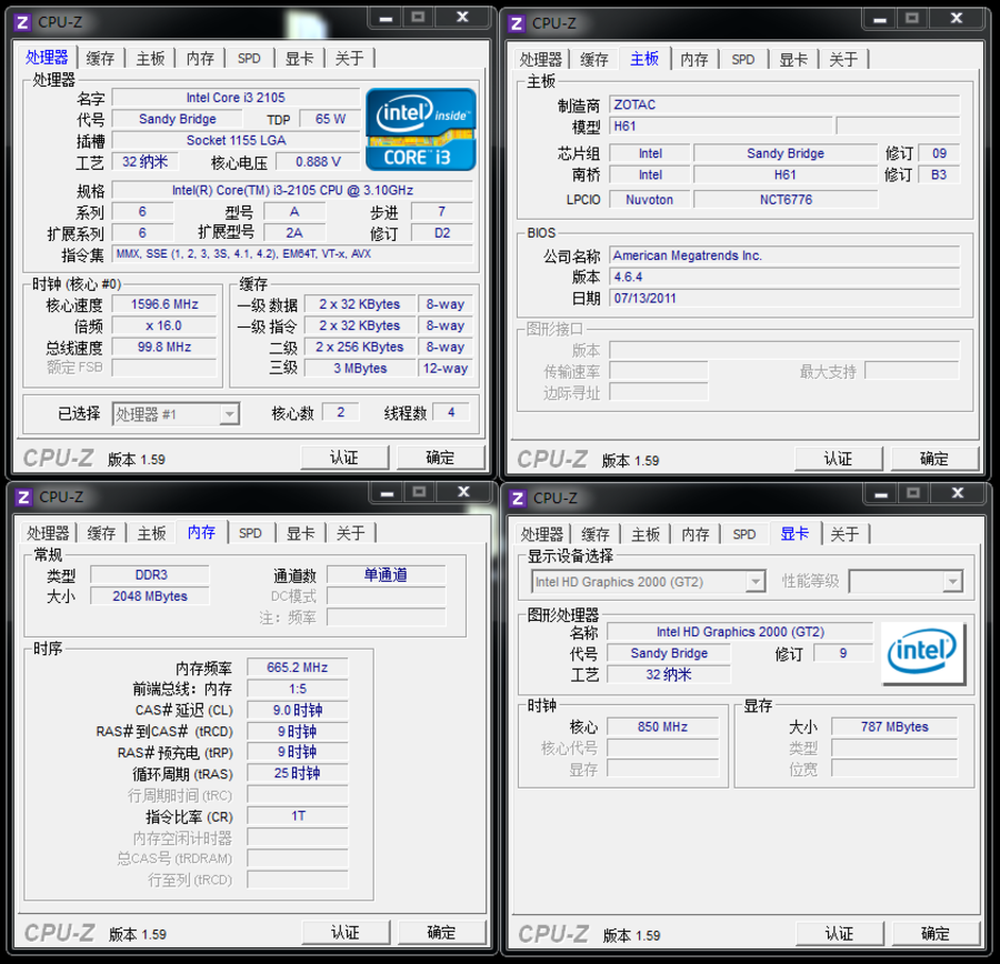Click the Socket 1155 LGA value
The image size is (1000, 964).
[x=235, y=140]
